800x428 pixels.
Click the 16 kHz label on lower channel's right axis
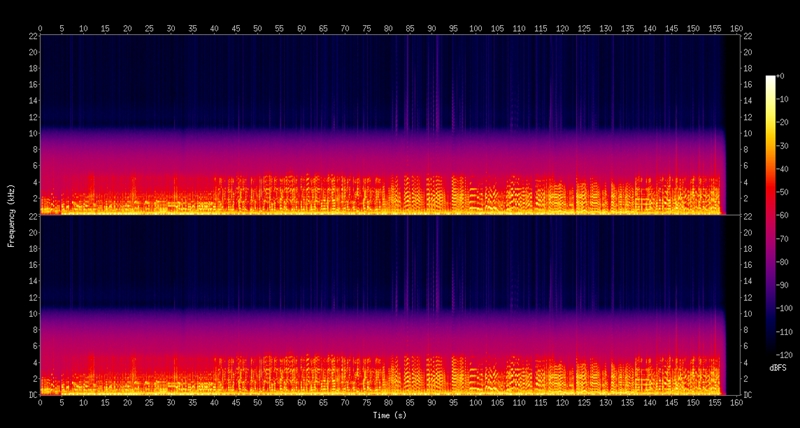(748, 265)
